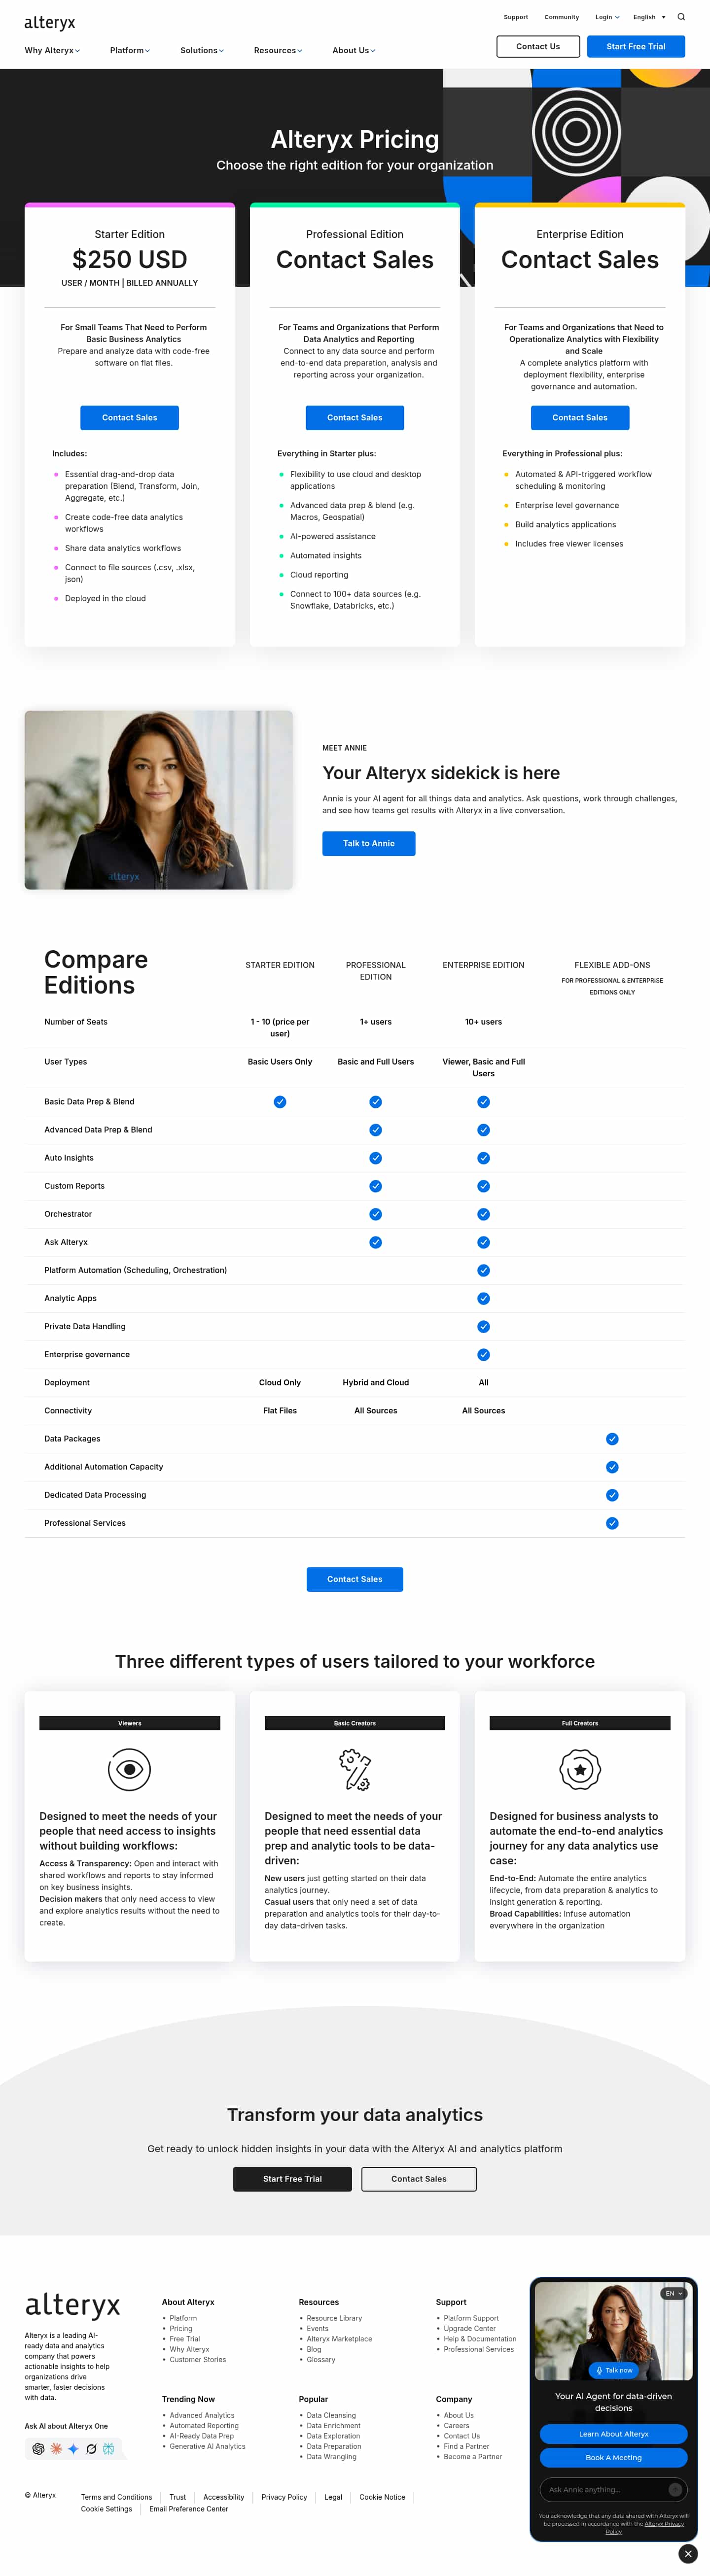Click the alteryx logo in the header
The image size is (710, 2576).
coord(49,22)
